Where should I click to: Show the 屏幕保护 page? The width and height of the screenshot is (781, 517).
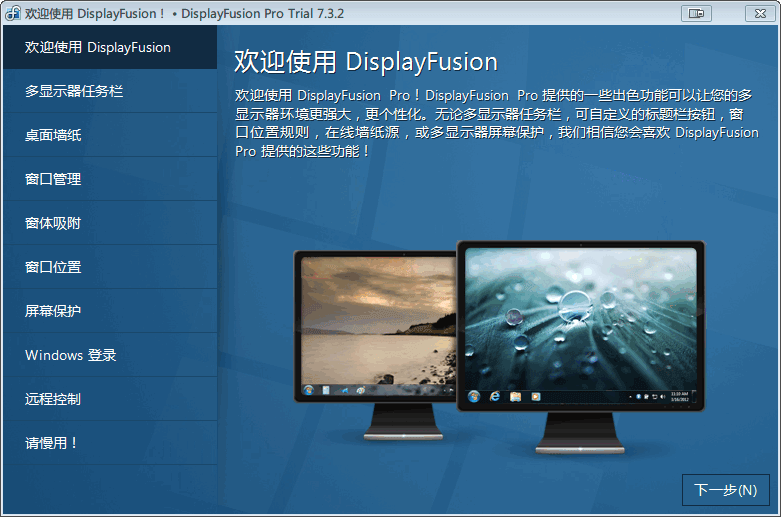(x=109, y=311)
